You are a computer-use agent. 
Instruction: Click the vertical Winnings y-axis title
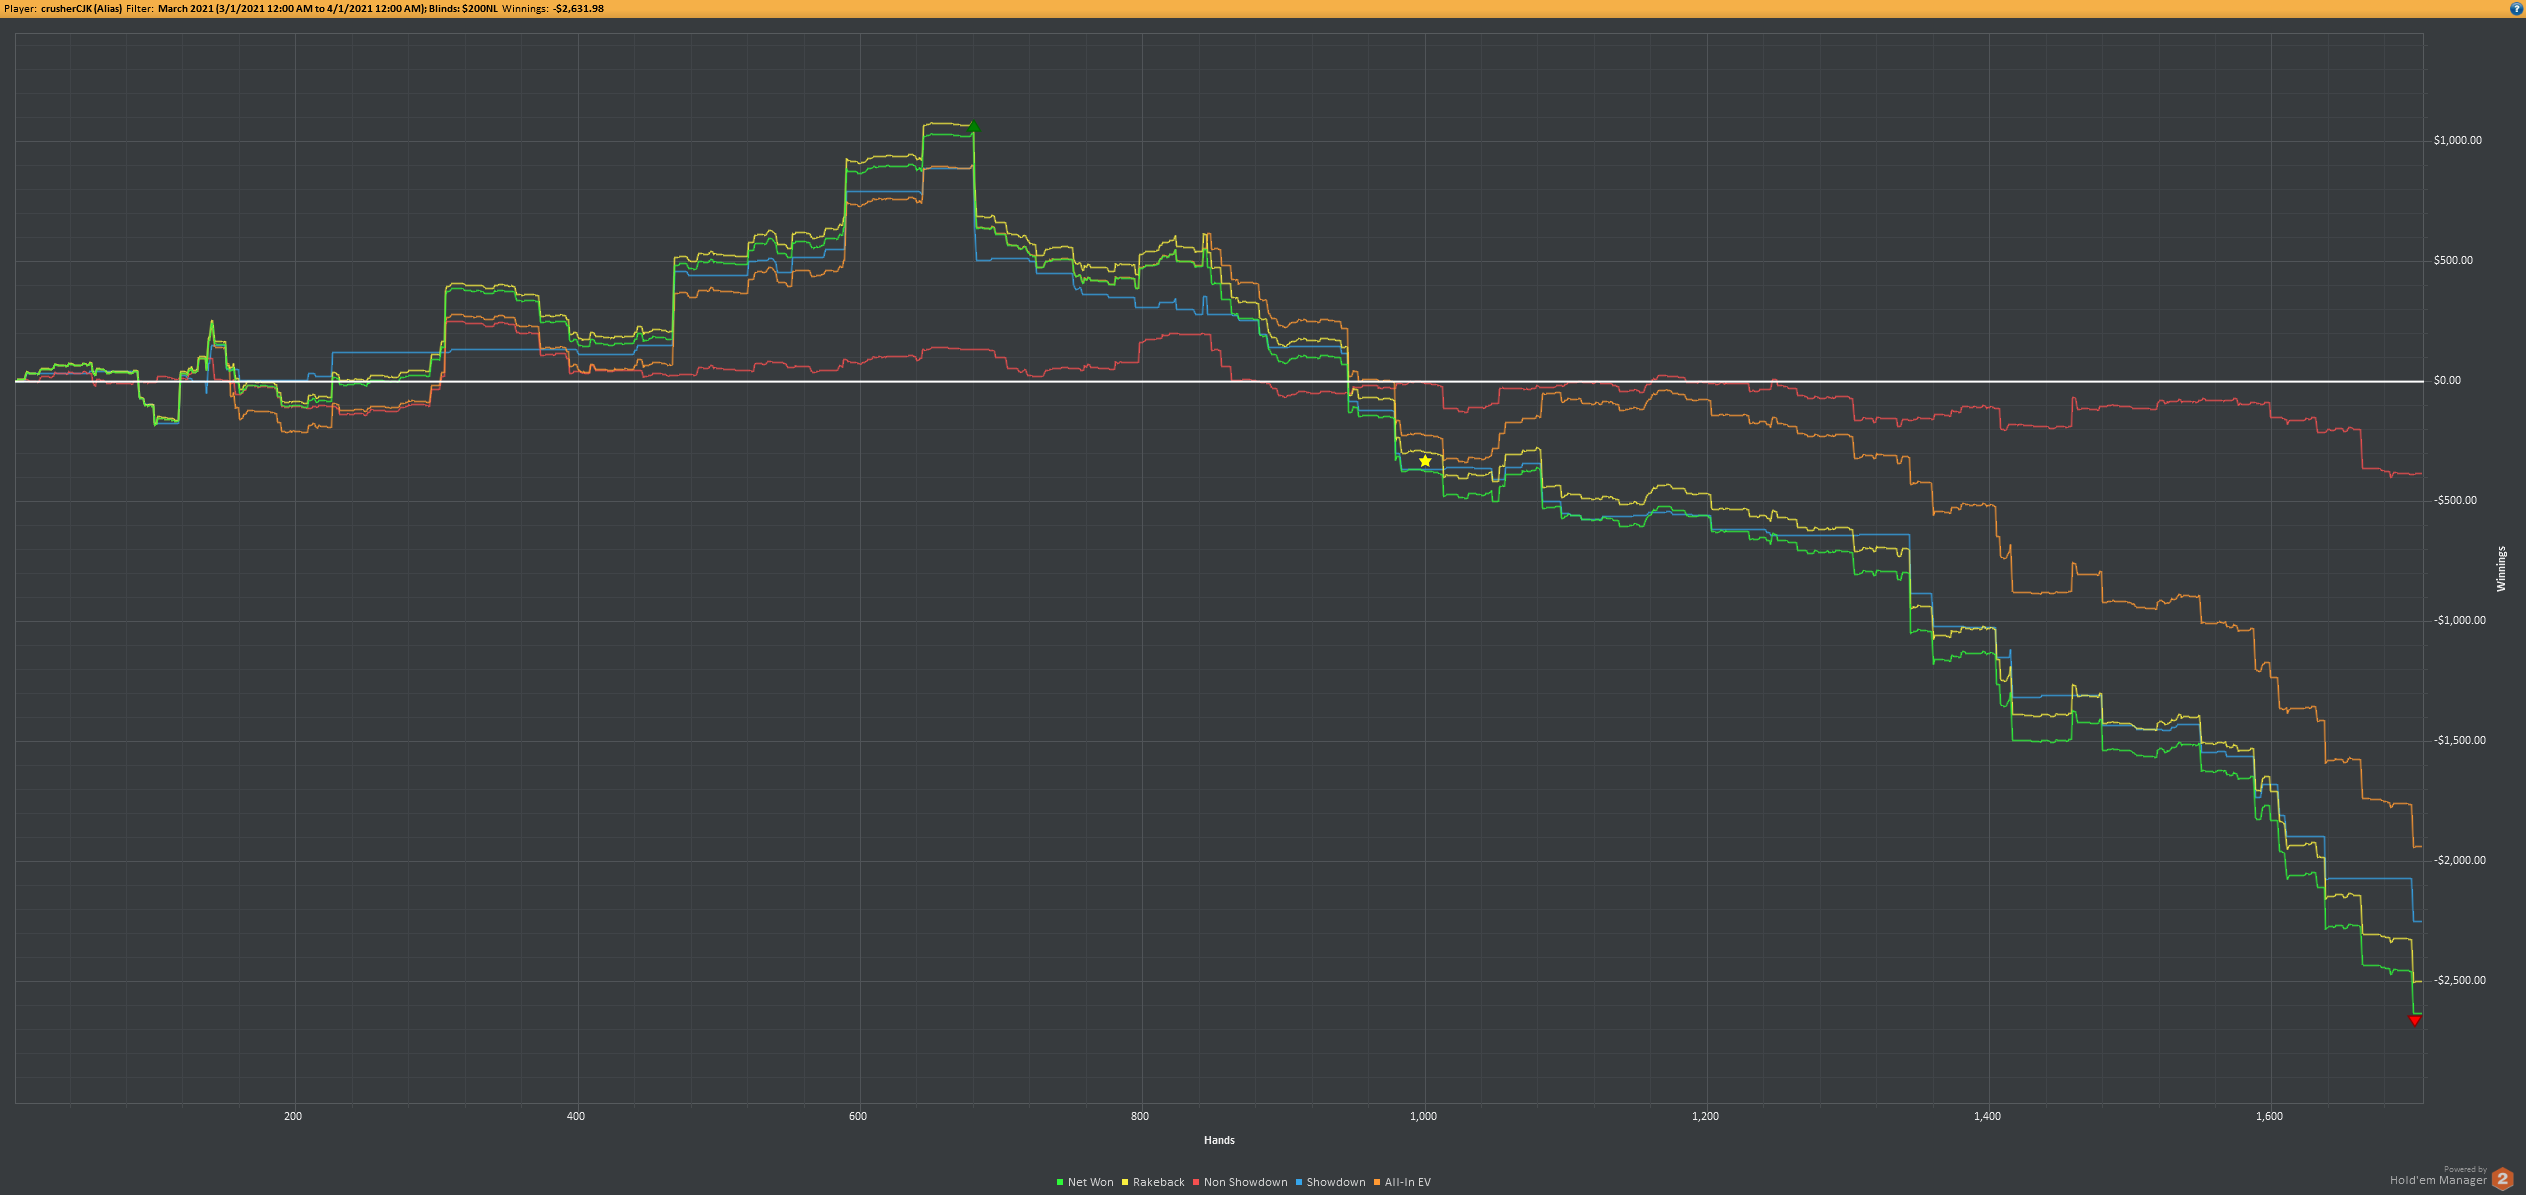(2501, 569)
